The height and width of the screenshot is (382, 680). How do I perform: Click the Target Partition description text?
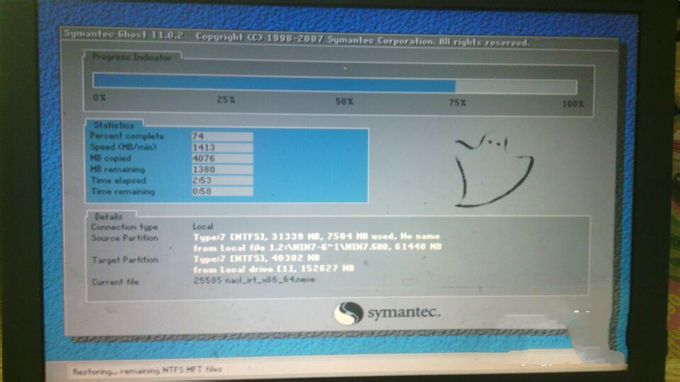[274, 264]
